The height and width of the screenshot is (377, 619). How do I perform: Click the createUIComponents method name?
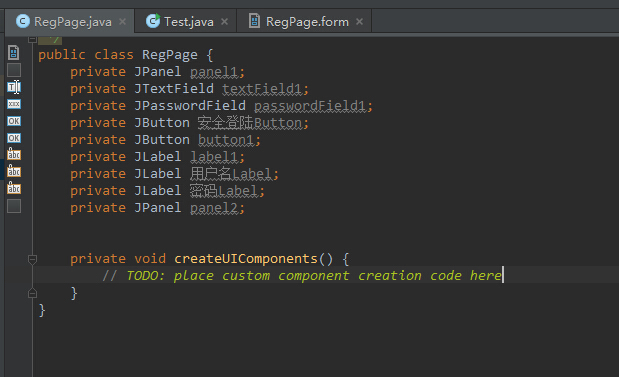246,259
